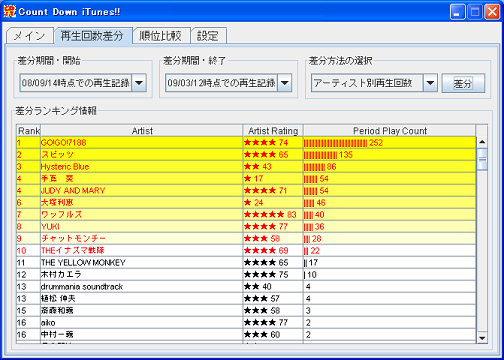Image resolution: width=504 pixels, height=360 pixels.
Task: Switch to the メイン tab
Action: [30, 36]
